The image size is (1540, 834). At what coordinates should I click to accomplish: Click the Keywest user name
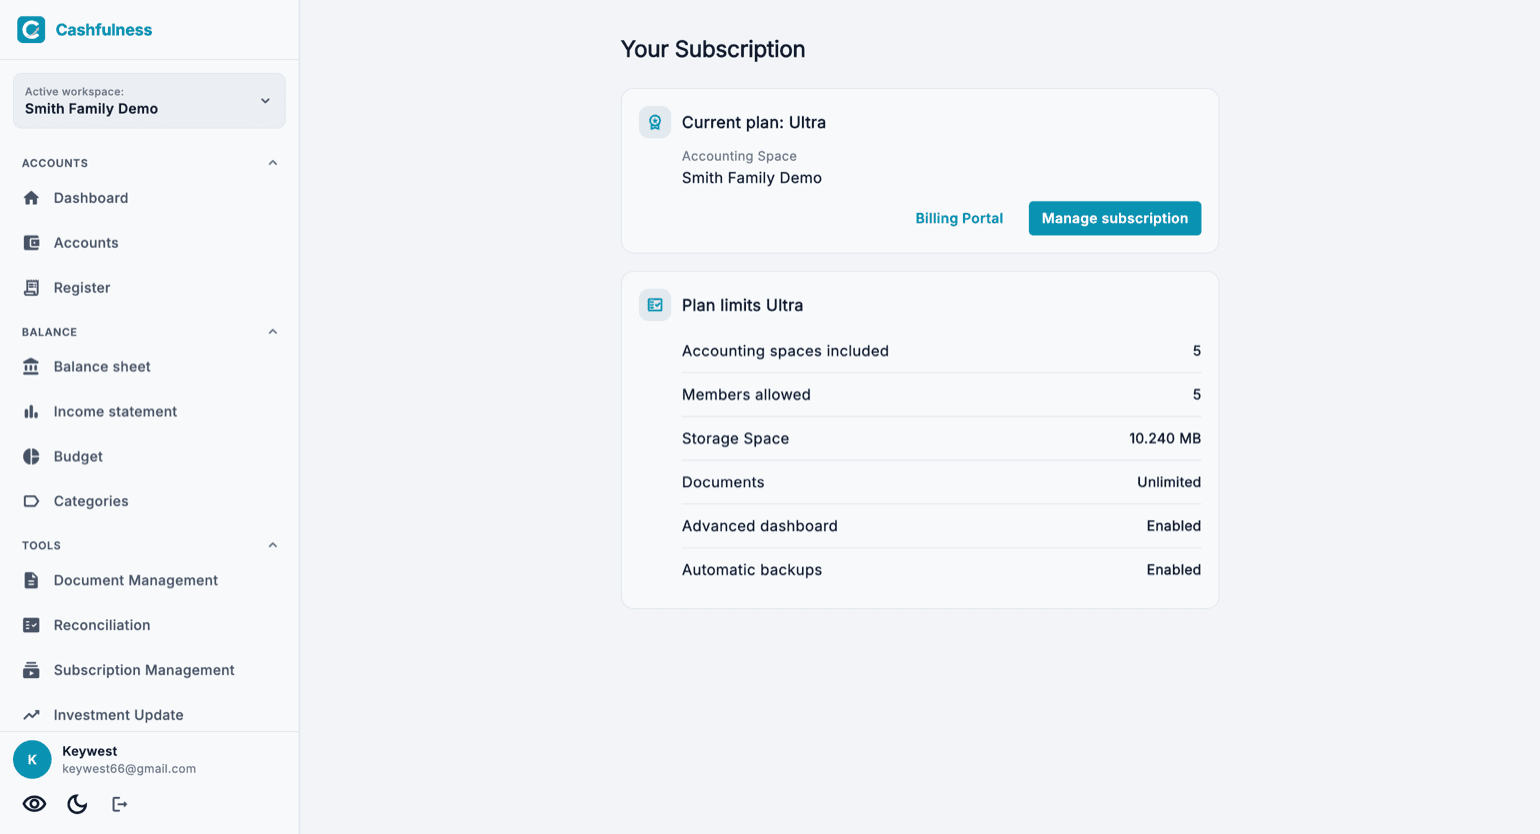click(90, 751)
